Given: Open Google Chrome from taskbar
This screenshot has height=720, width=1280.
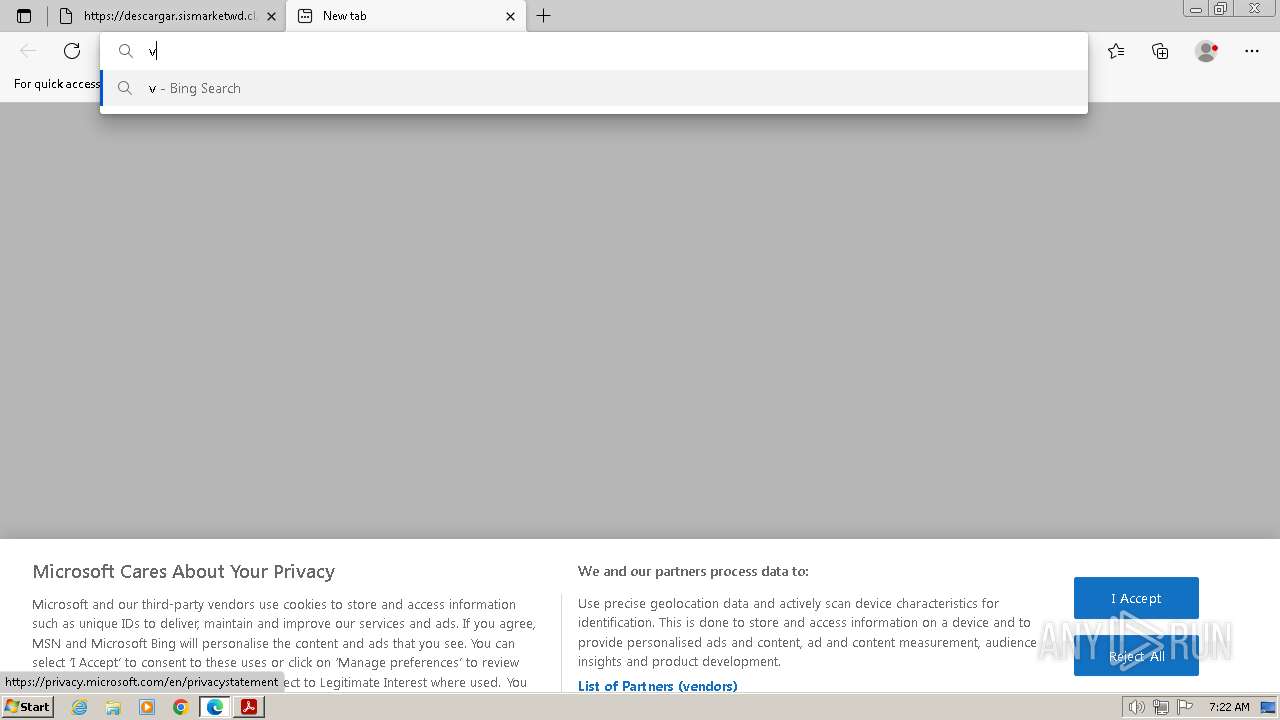Looking at the screenshot, I should click(181, 707).
